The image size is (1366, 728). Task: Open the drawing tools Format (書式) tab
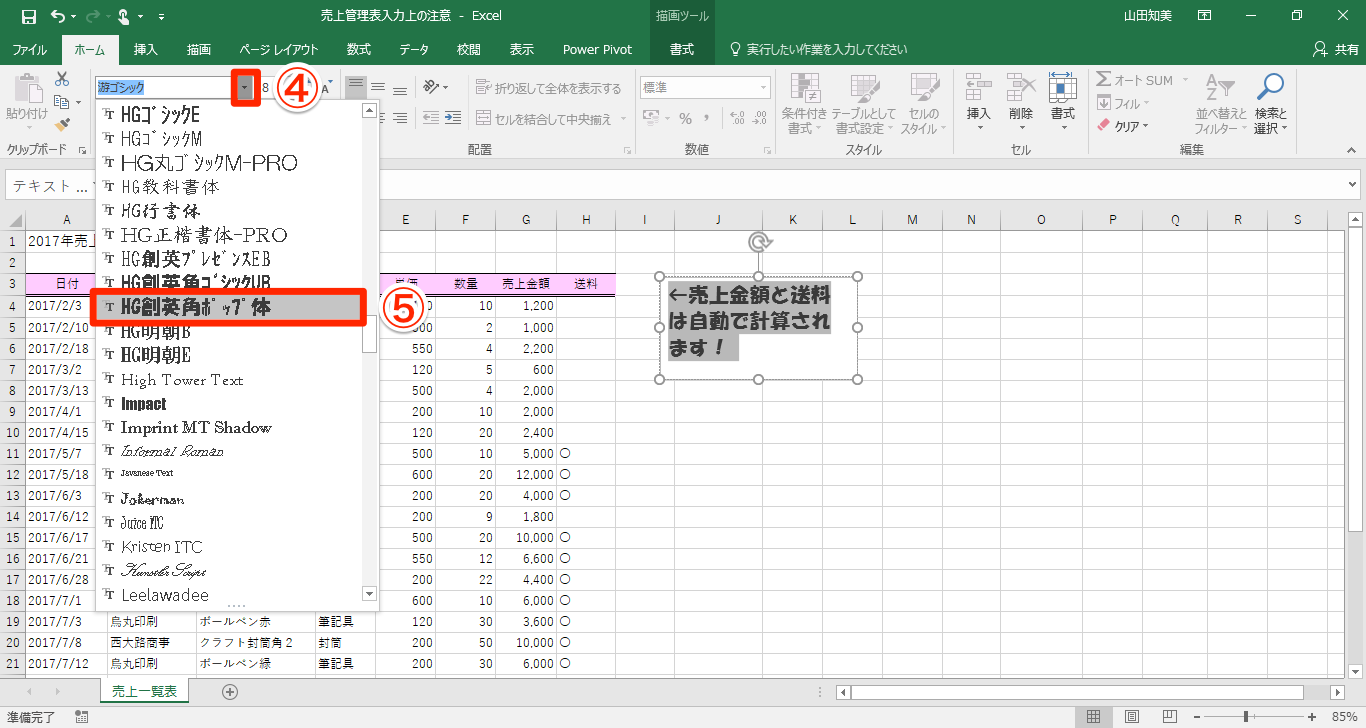tap(682, 49)
